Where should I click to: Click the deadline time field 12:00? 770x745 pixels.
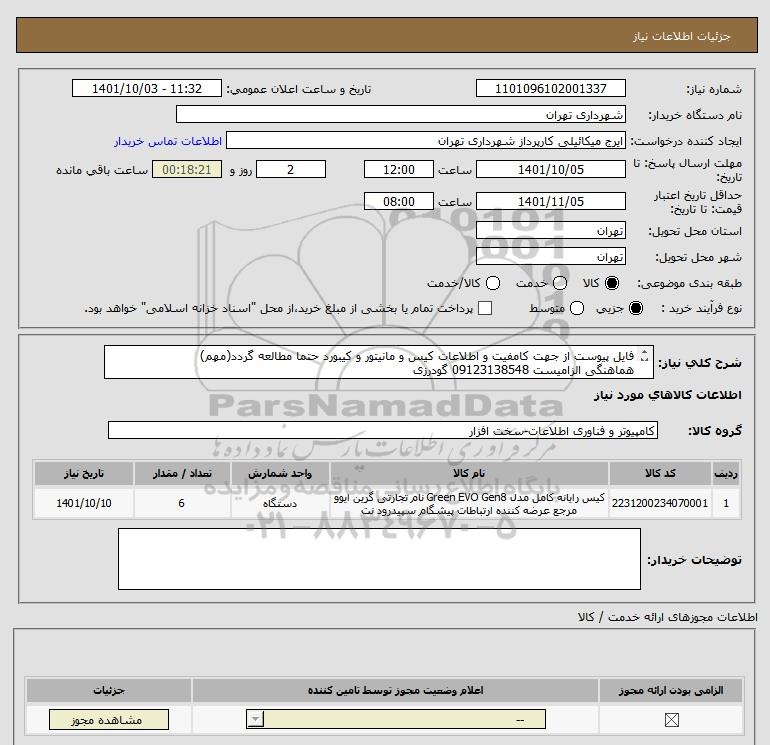pos(399,169)
